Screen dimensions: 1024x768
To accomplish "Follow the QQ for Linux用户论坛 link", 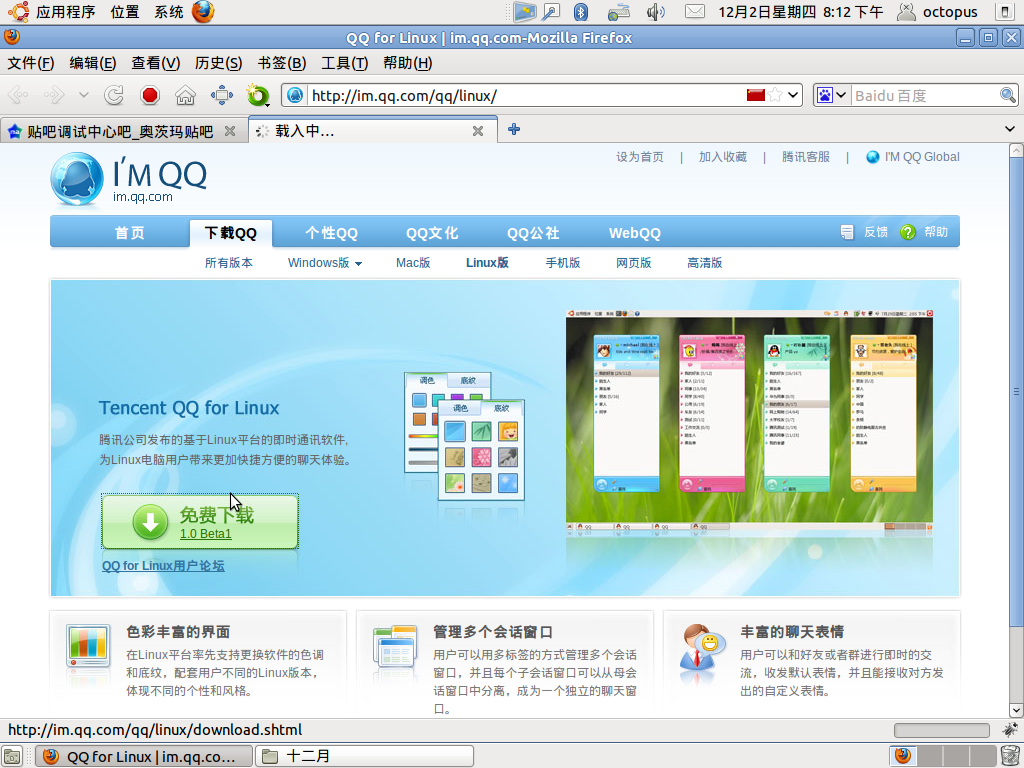I will tap(163, 566).
